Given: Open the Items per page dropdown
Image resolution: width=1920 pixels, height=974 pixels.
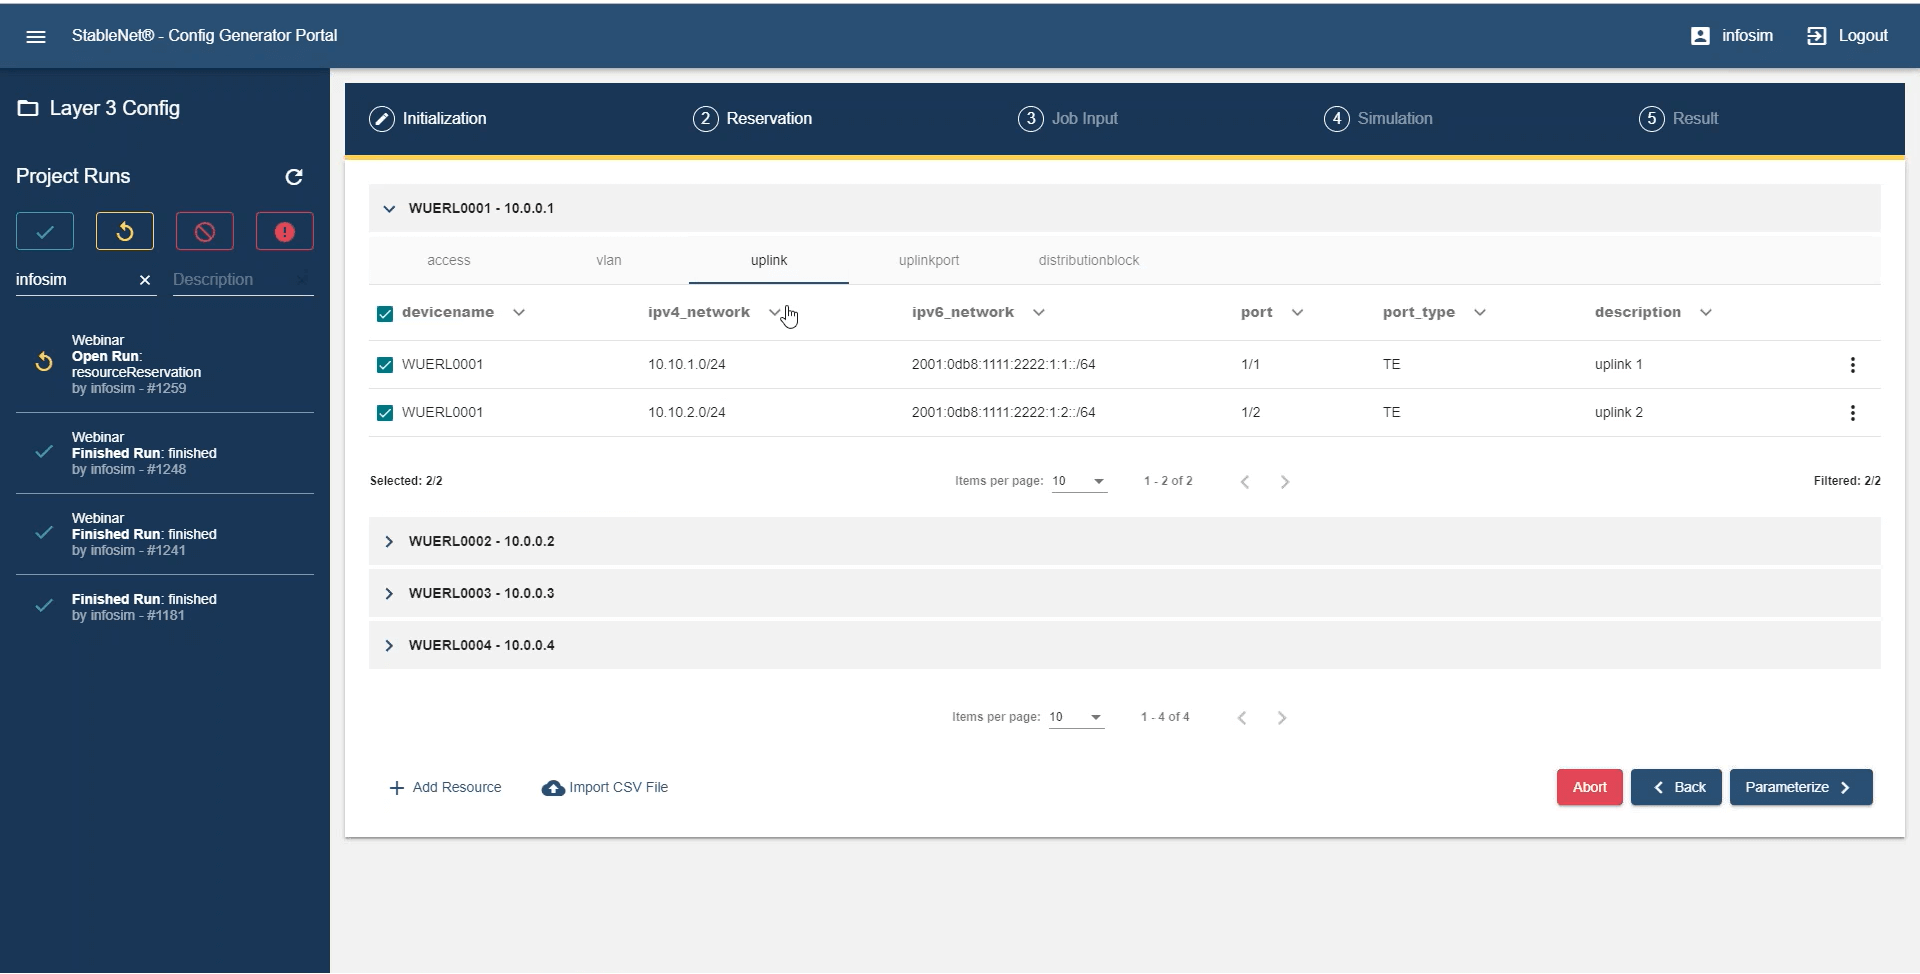Looking at the screenshot, I should (1080, 481).
